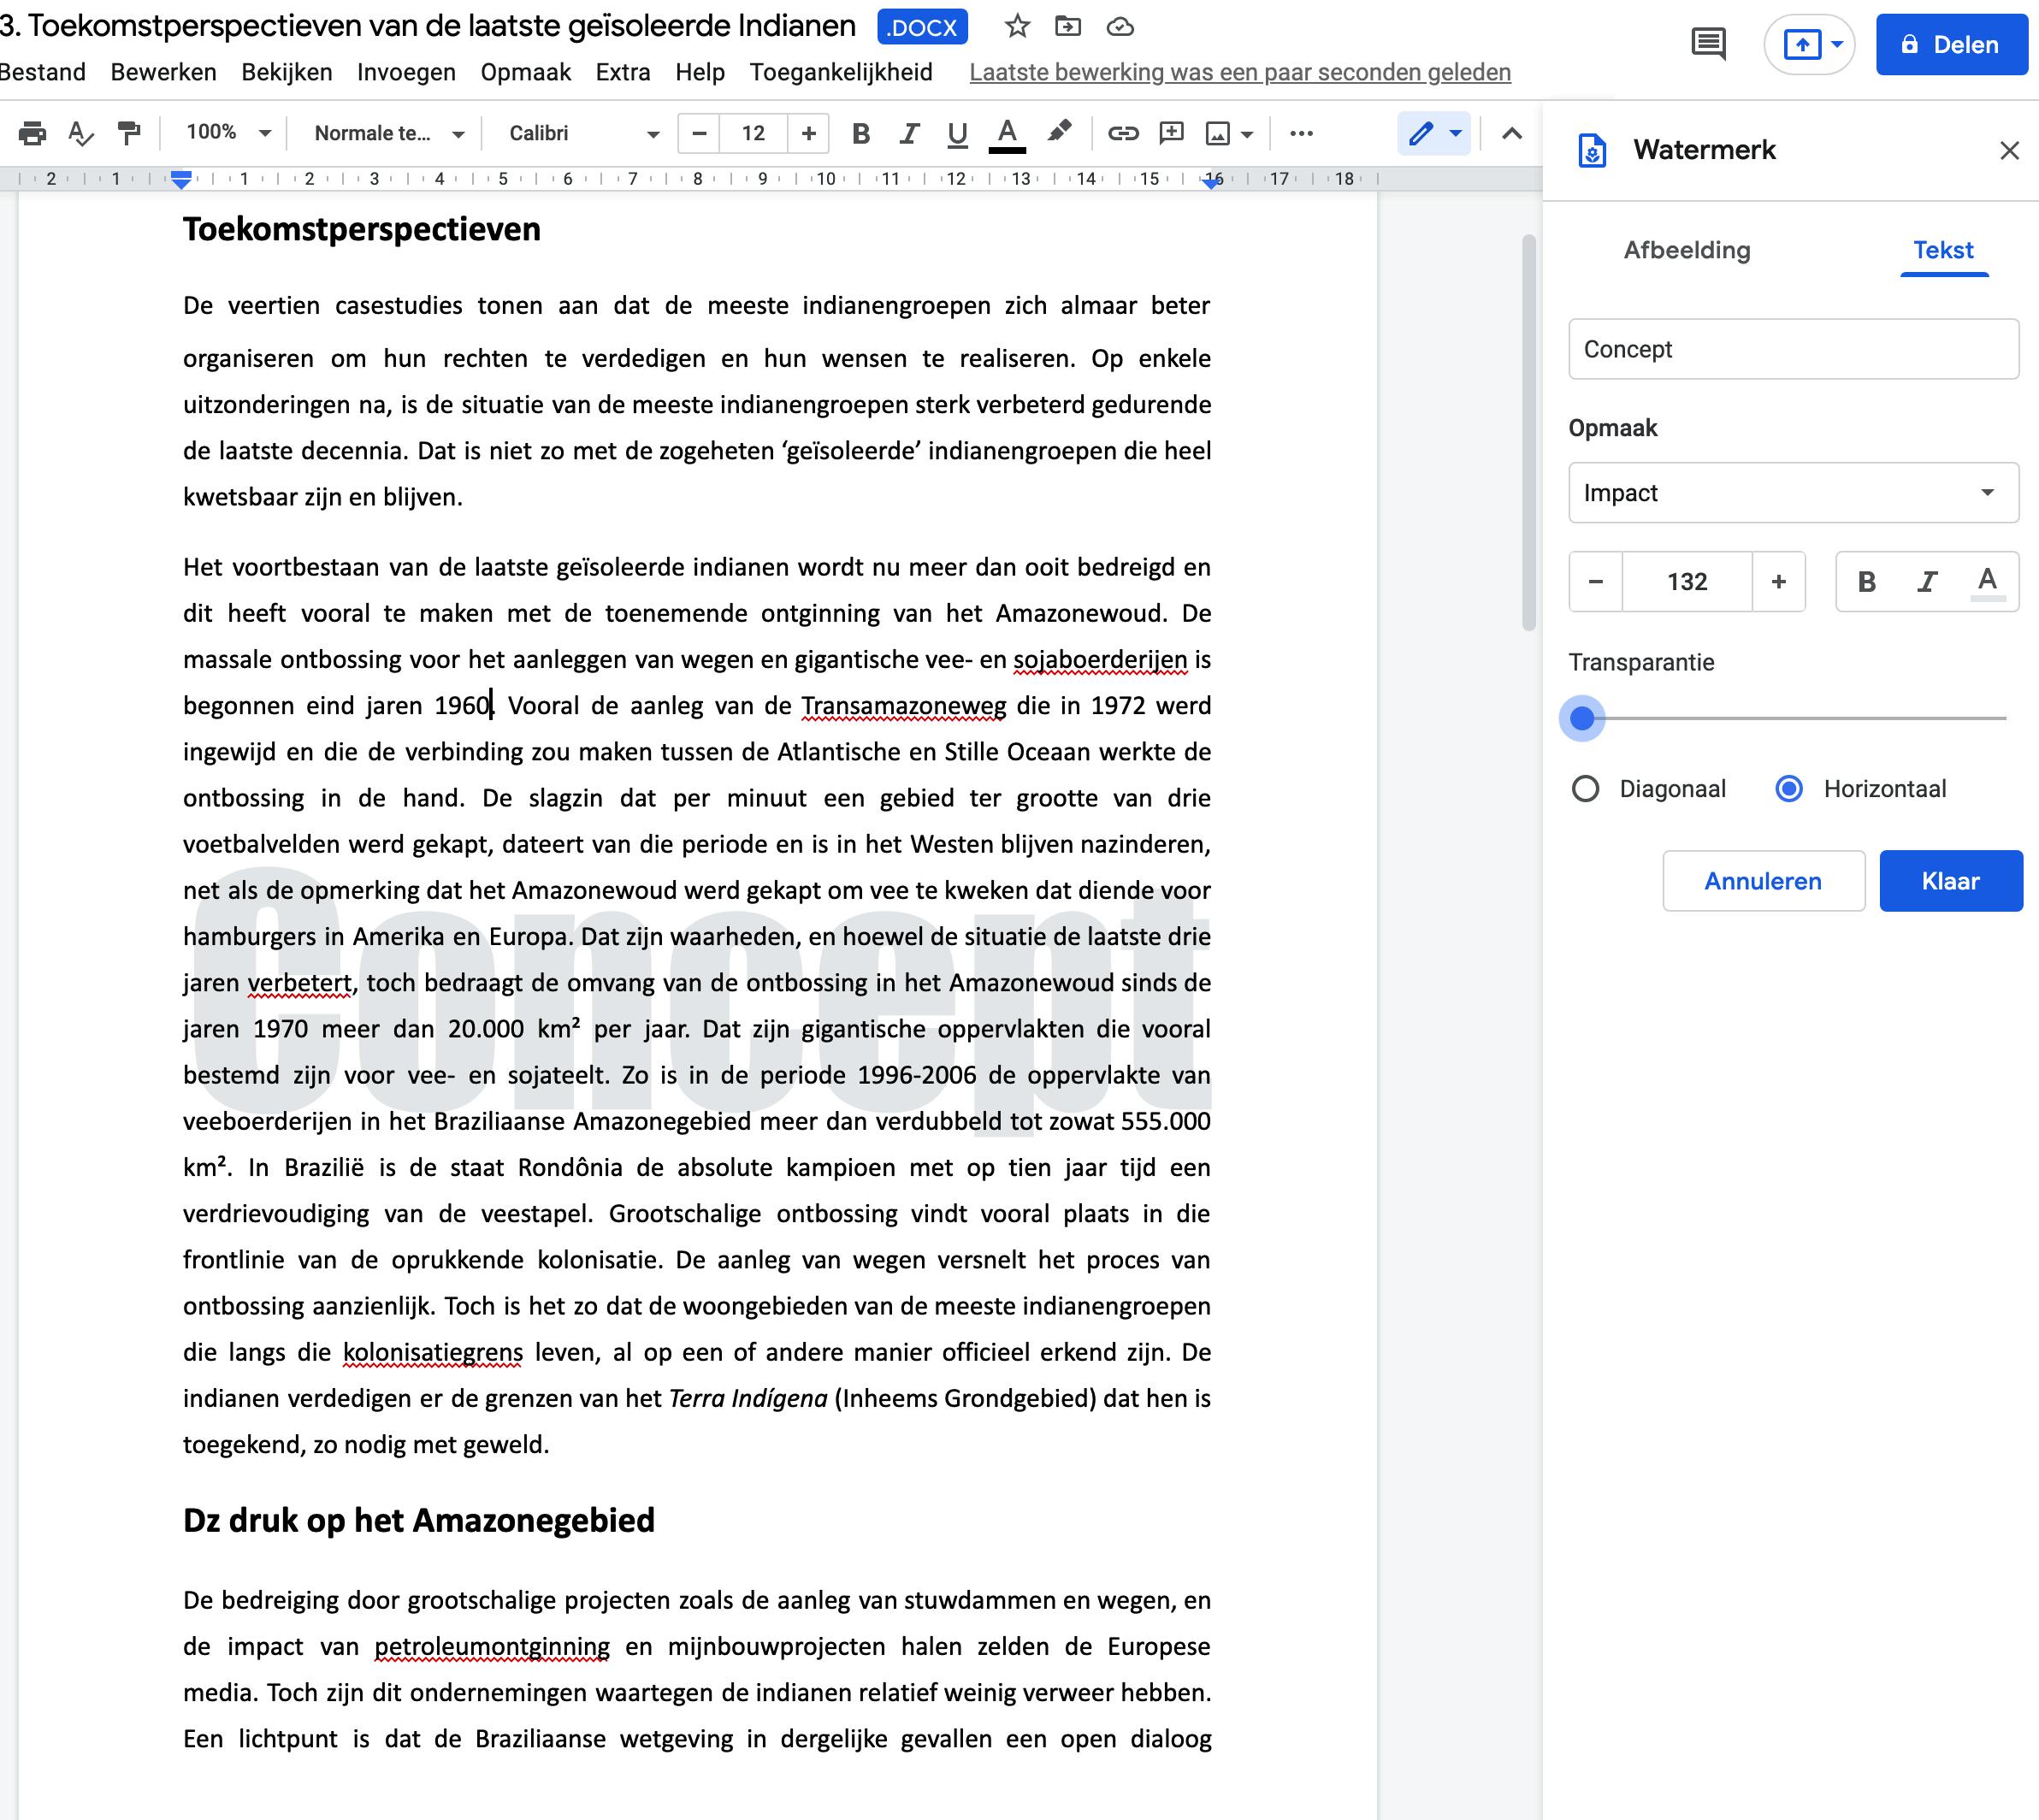Click the Concept watermark text field

(1793, 349)
